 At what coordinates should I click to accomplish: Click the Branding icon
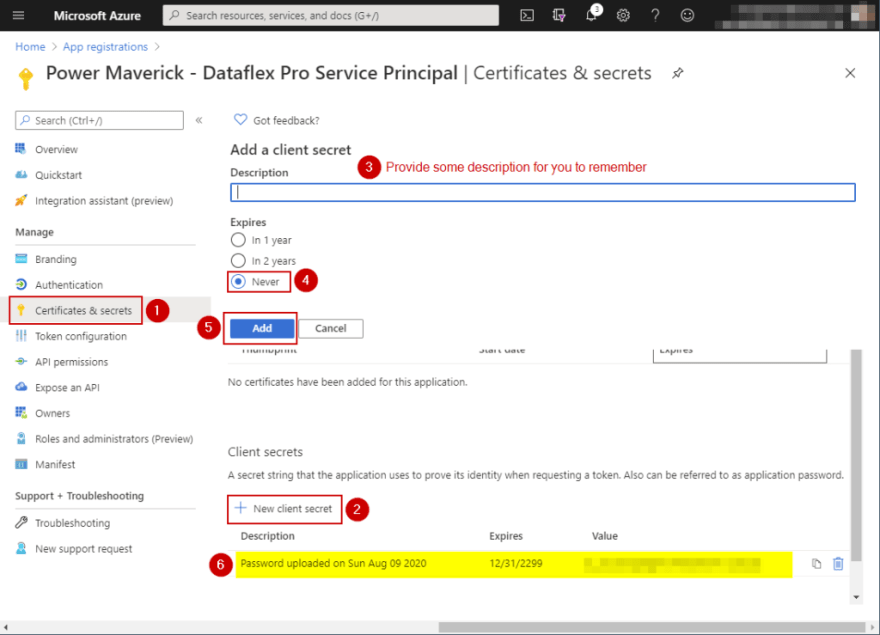(x=21, y=259)
